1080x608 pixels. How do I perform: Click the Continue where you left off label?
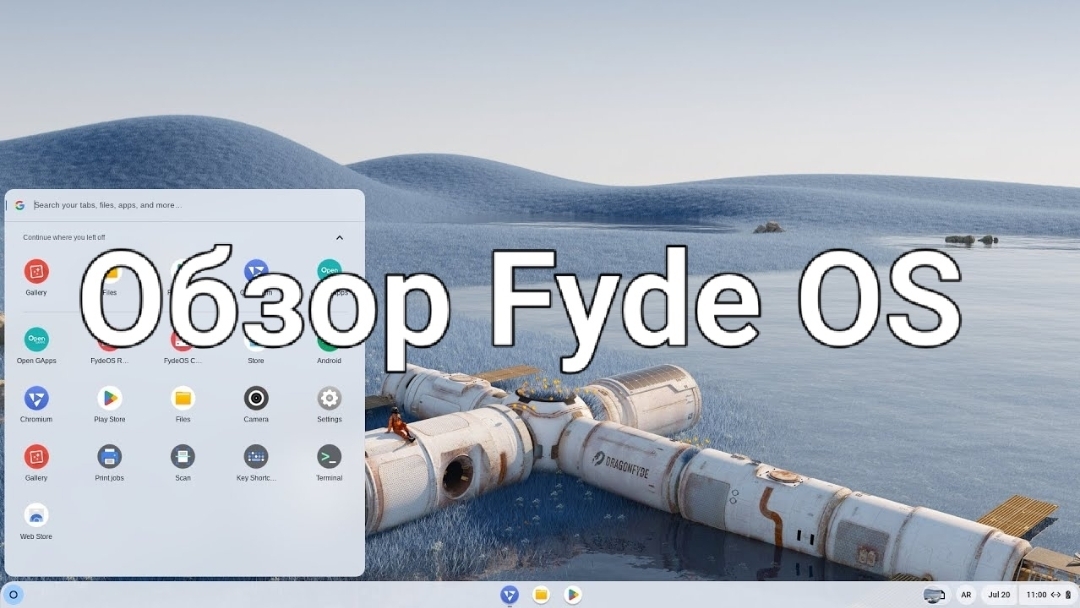tap(64, 238)
